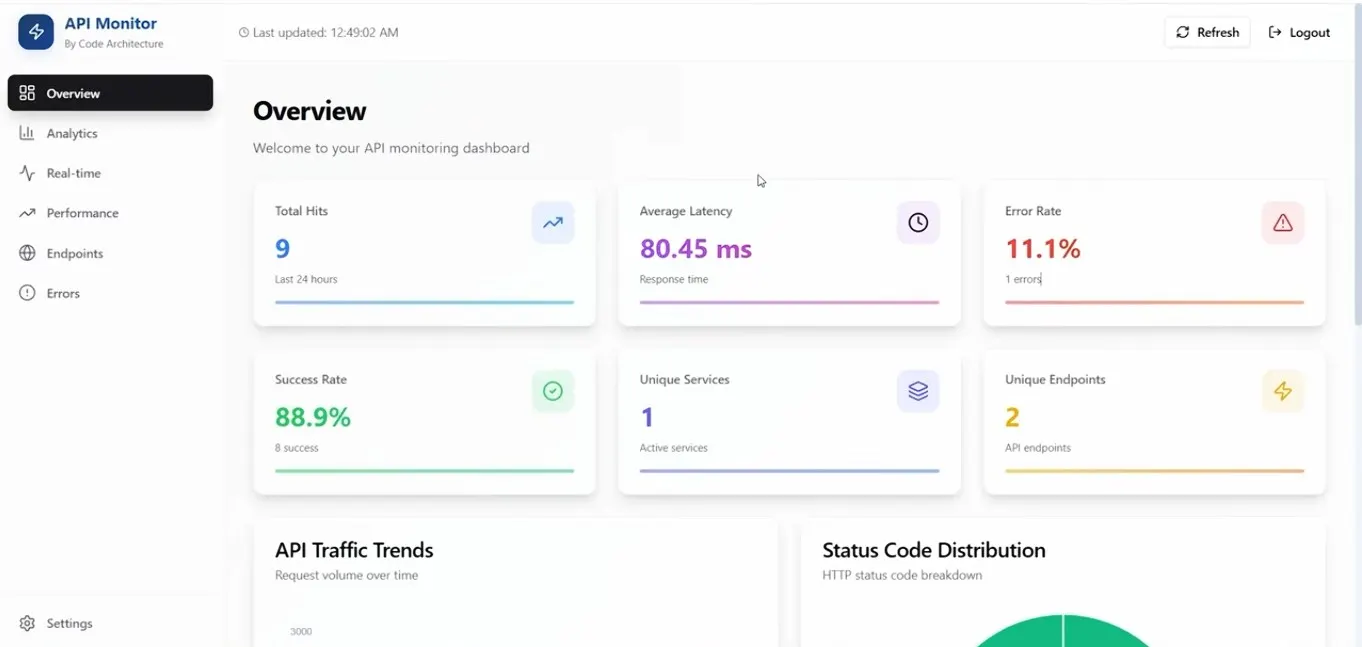Click the "By Code Architecture" subtitle
This screenshot has height=647, width=1362.
pyautogui.click(x=114, y=44)
